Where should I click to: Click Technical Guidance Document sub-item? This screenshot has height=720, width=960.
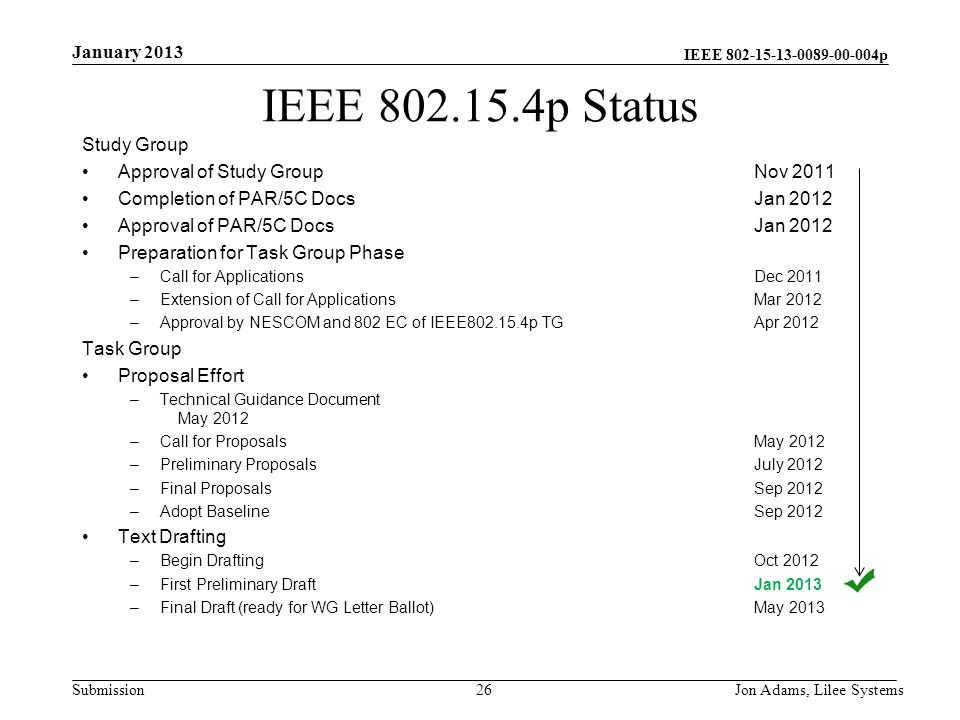pos(270,399)
